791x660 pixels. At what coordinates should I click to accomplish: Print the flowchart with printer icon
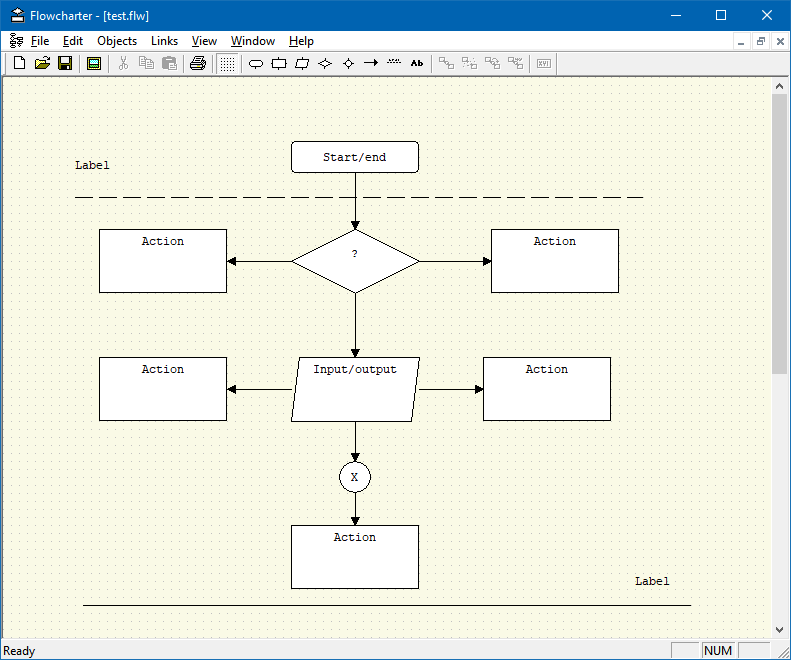[x=198, y=63]
